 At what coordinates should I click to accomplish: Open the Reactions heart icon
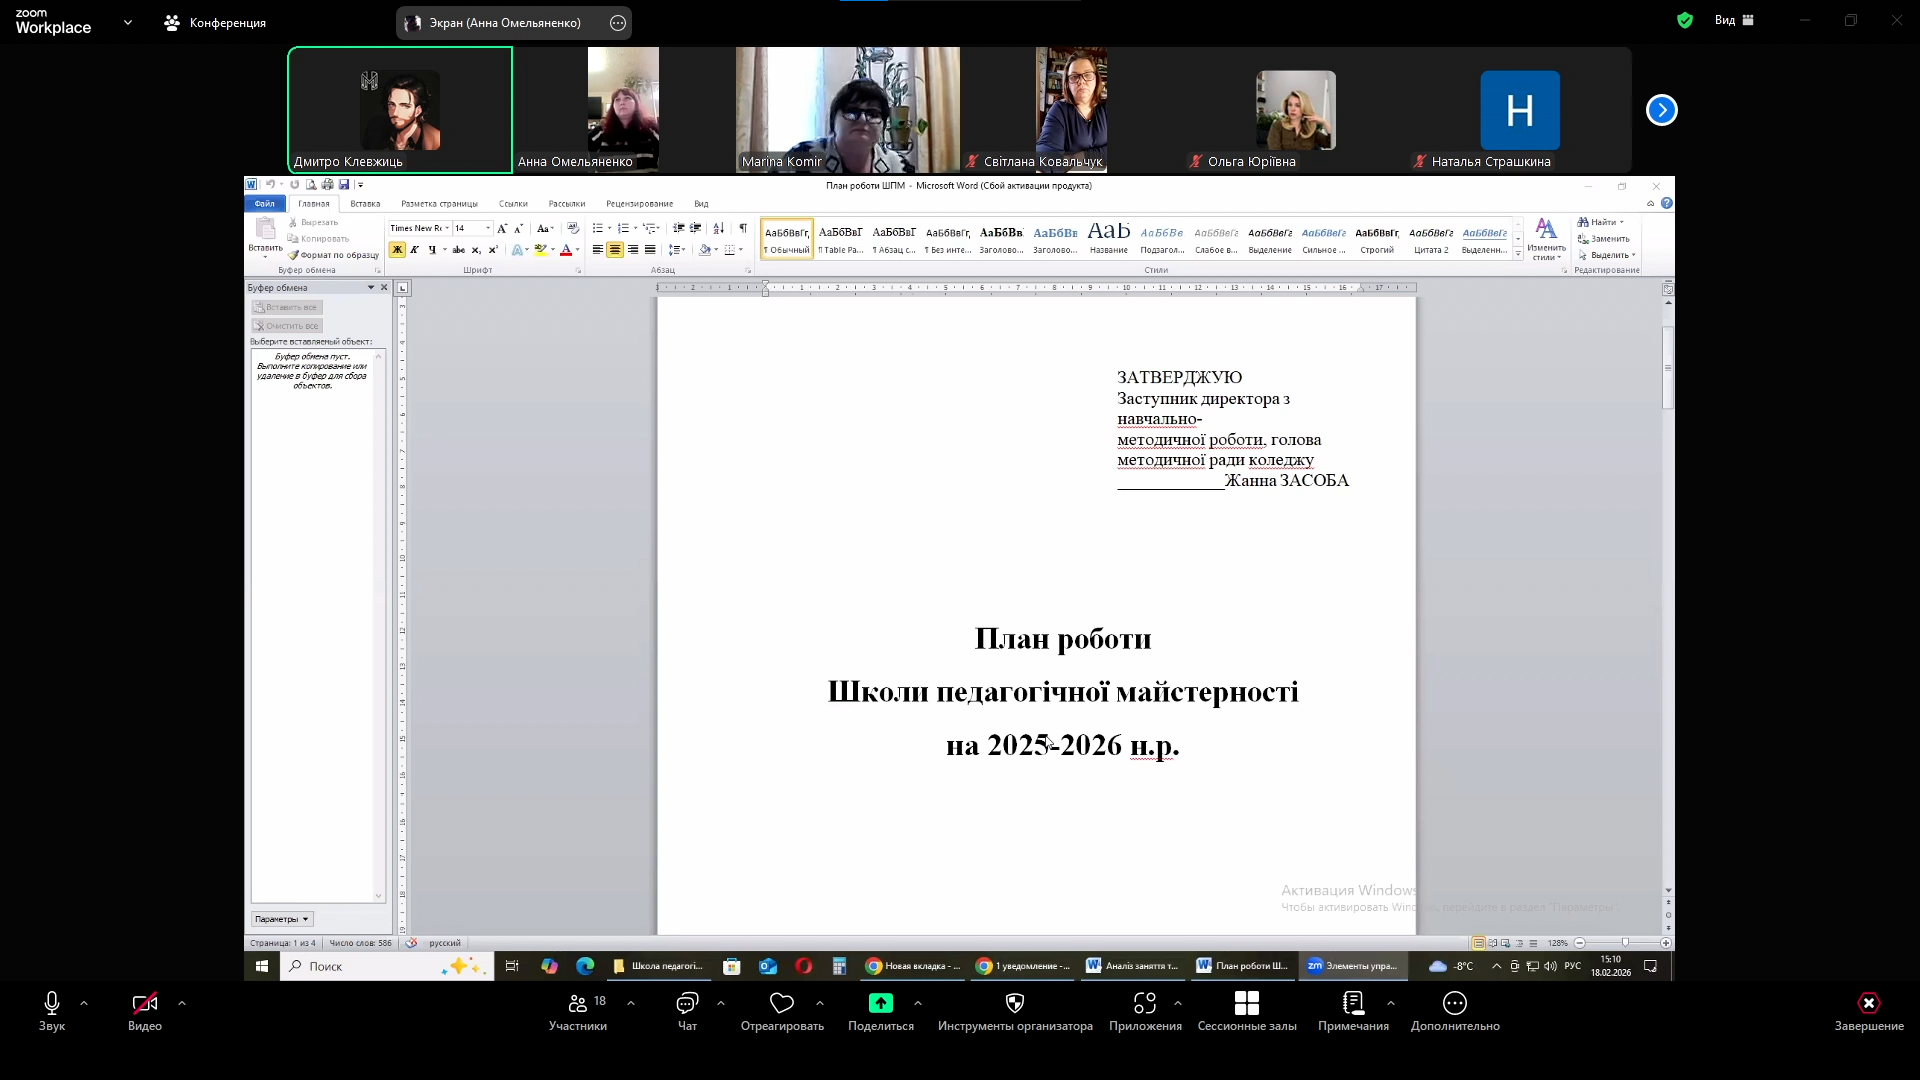tap(782, 1004)
